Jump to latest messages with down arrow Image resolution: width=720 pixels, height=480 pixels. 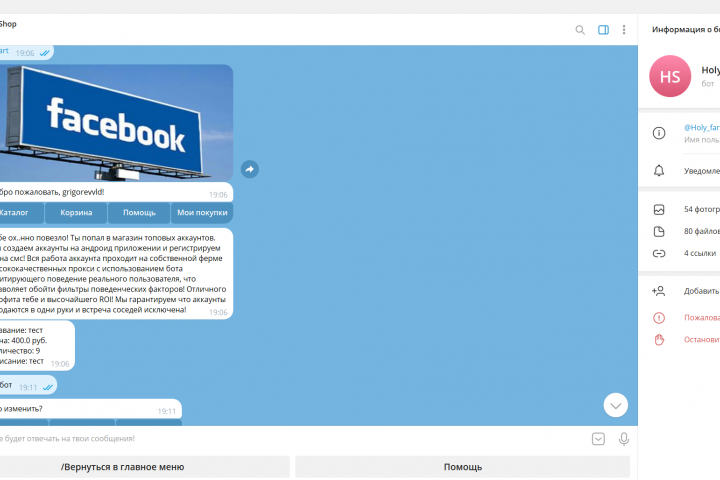(x=616, y=405)
